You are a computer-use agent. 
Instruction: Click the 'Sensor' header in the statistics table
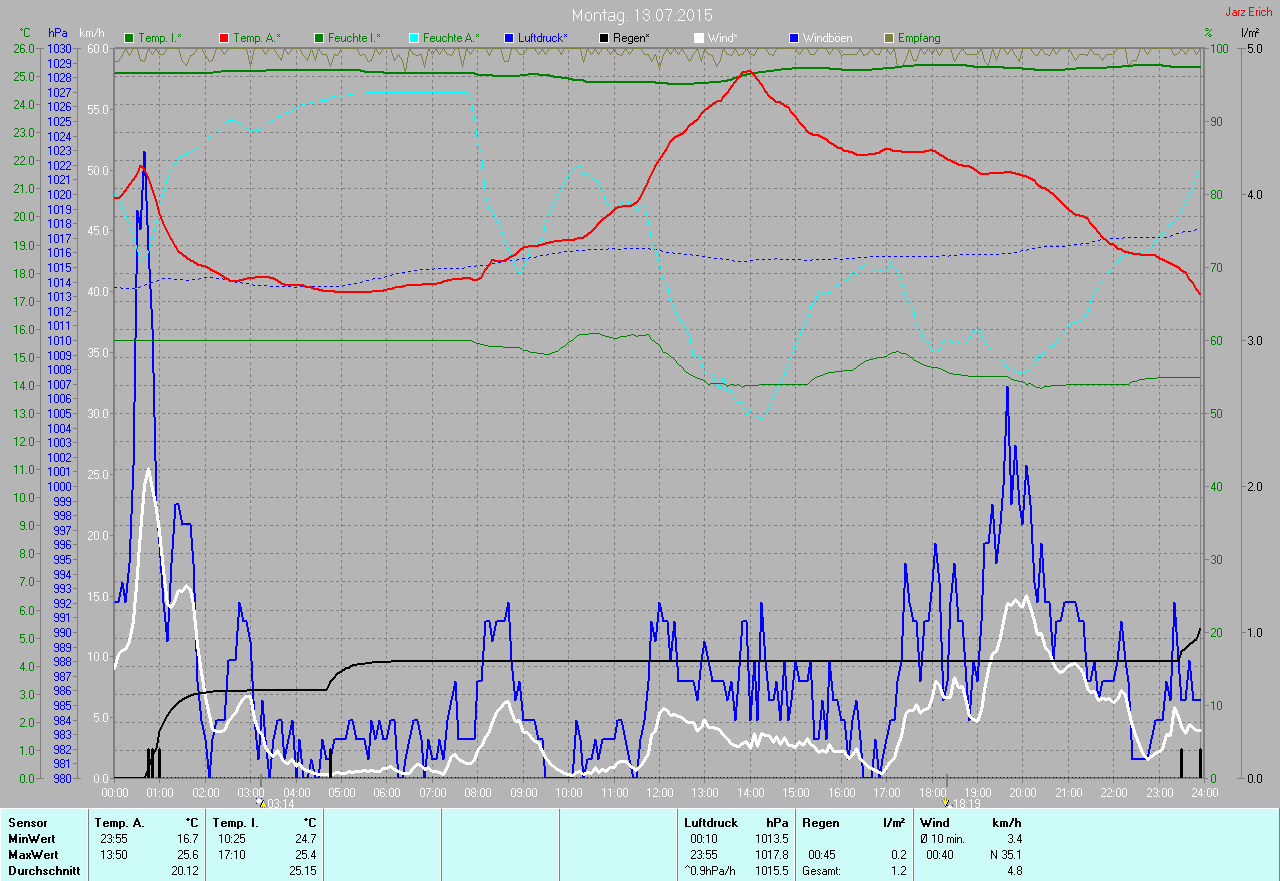point(27,823)
